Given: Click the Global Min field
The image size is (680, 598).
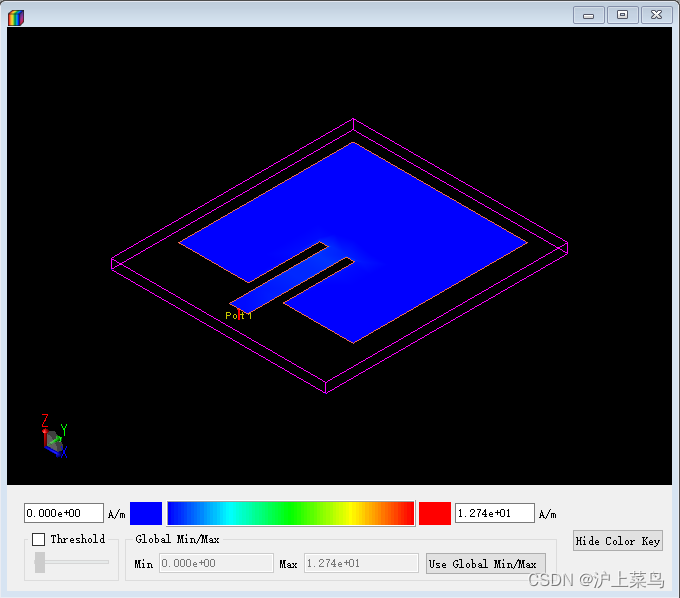Looking at the screenshot, I should [216, 563].
